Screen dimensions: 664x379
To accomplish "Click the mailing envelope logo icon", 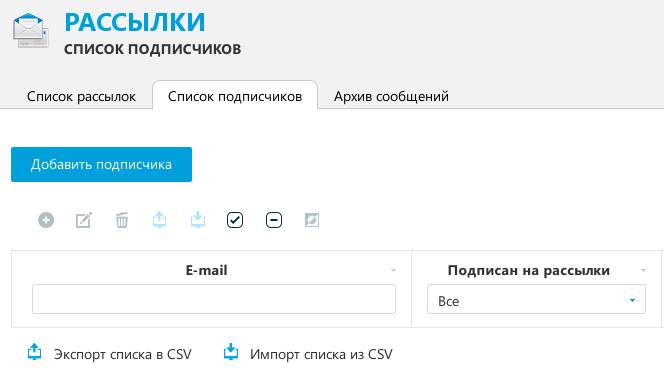I will click(x=31, y=31).
